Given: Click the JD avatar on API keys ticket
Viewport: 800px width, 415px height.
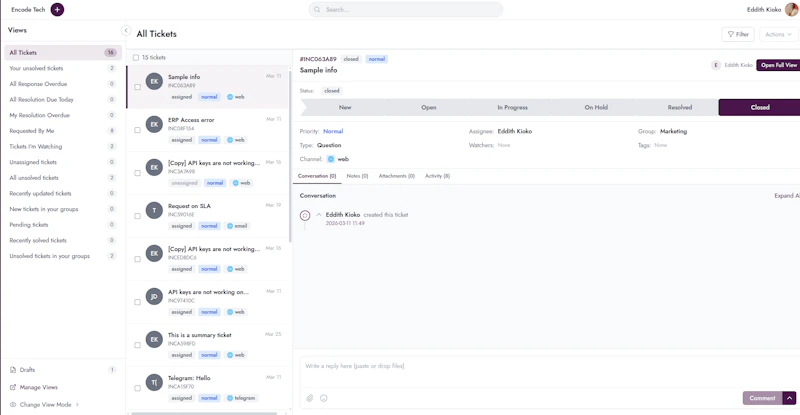Looking at the screenshot, I should [154, 296].
